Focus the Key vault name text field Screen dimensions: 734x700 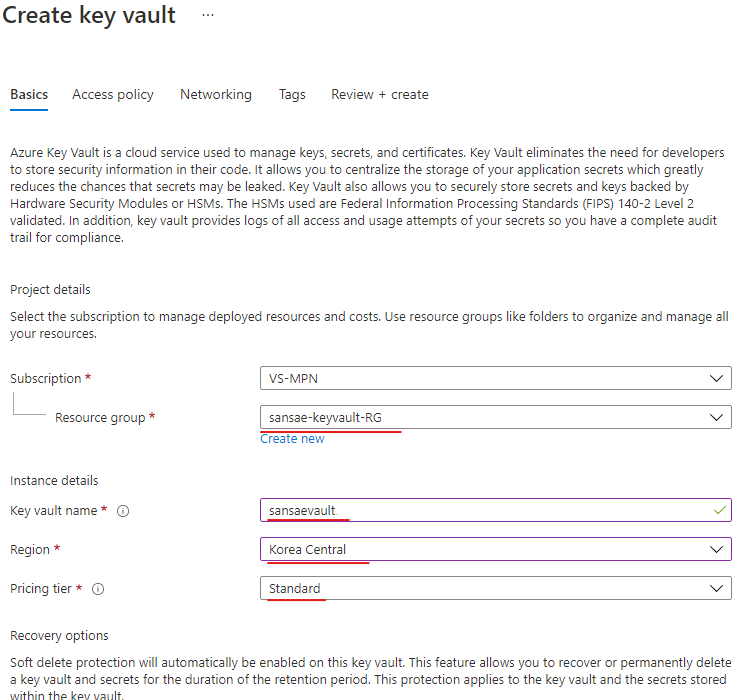click(480, 510)
